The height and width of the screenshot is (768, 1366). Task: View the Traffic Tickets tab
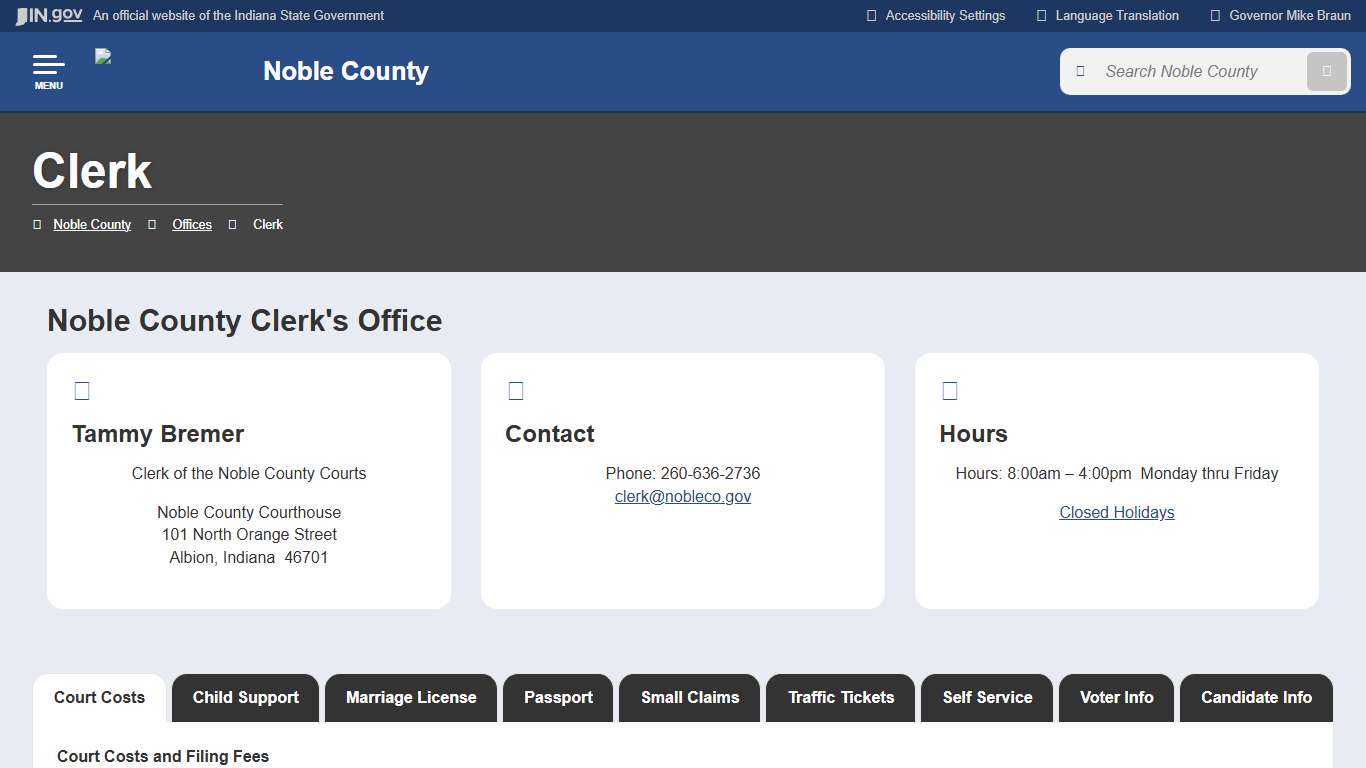tap(840, 697)
